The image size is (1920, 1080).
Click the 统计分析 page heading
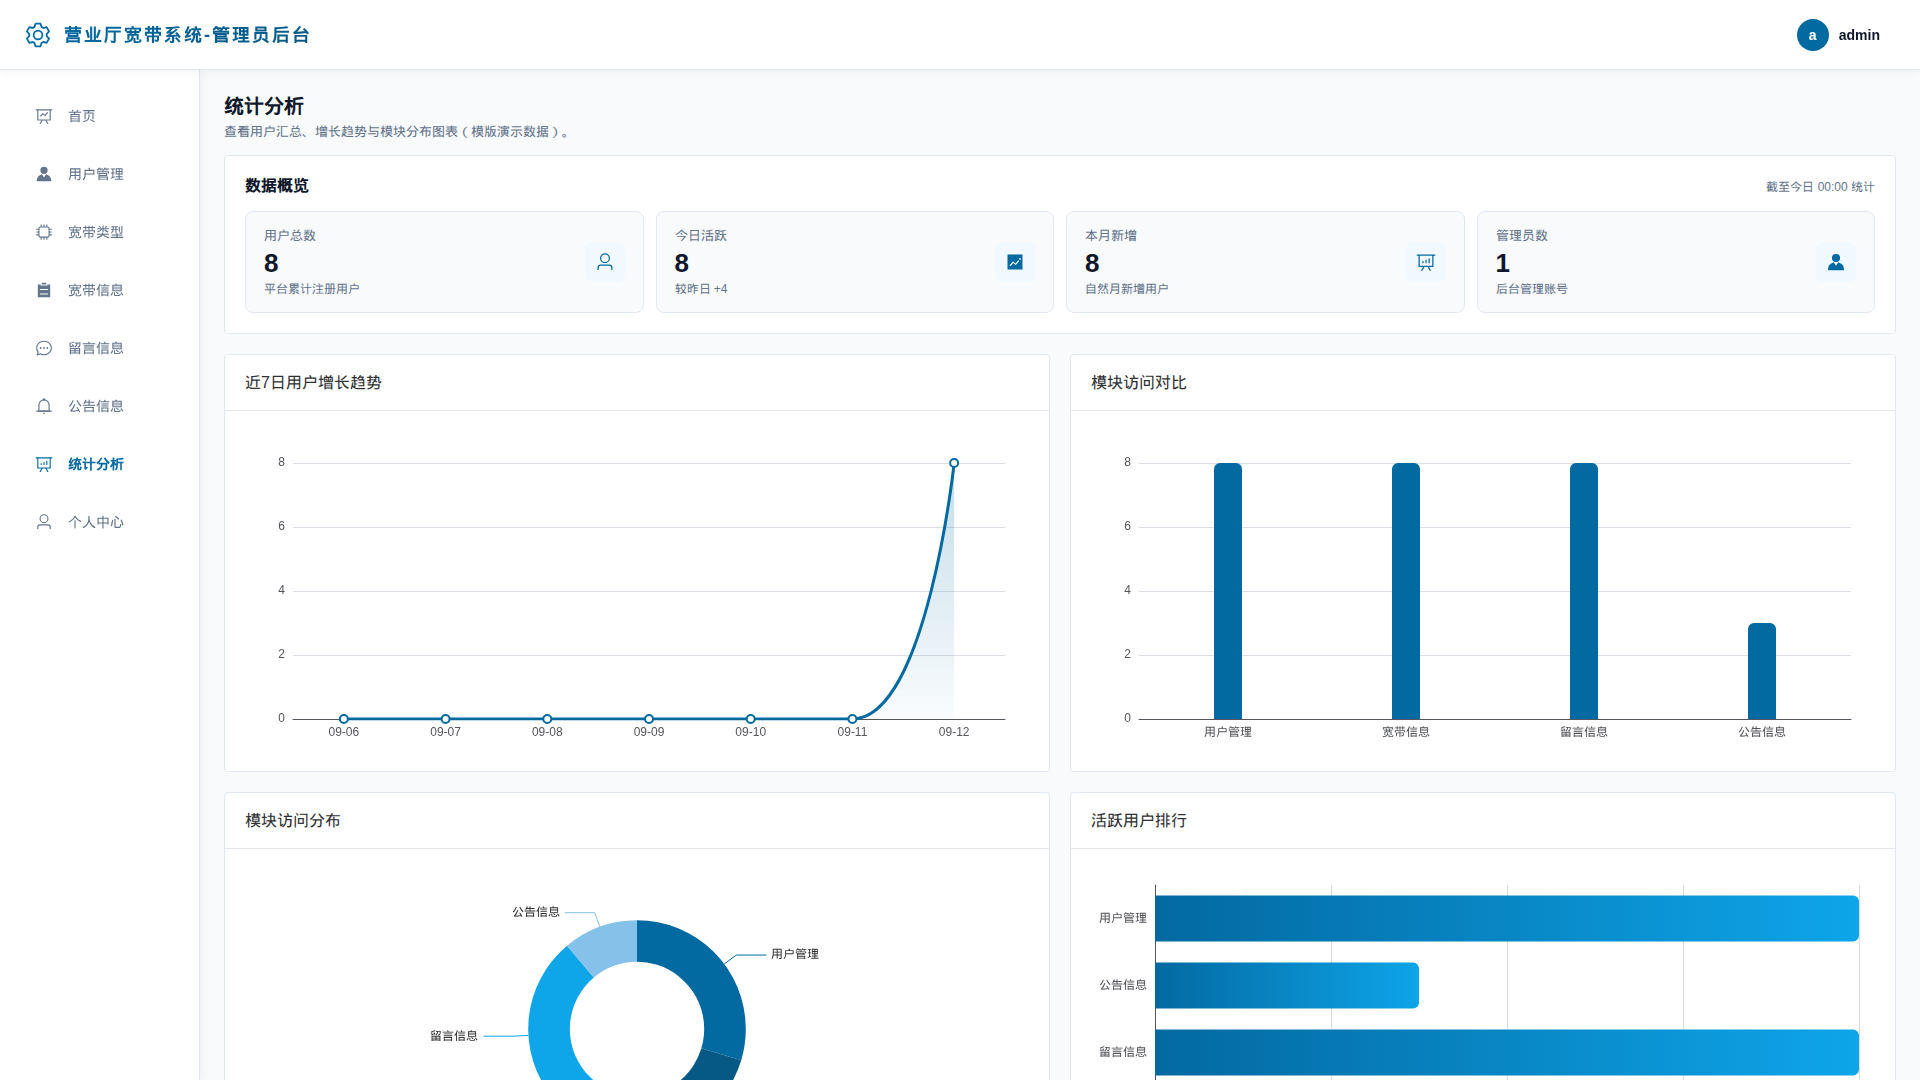click(x=264, y=106)
